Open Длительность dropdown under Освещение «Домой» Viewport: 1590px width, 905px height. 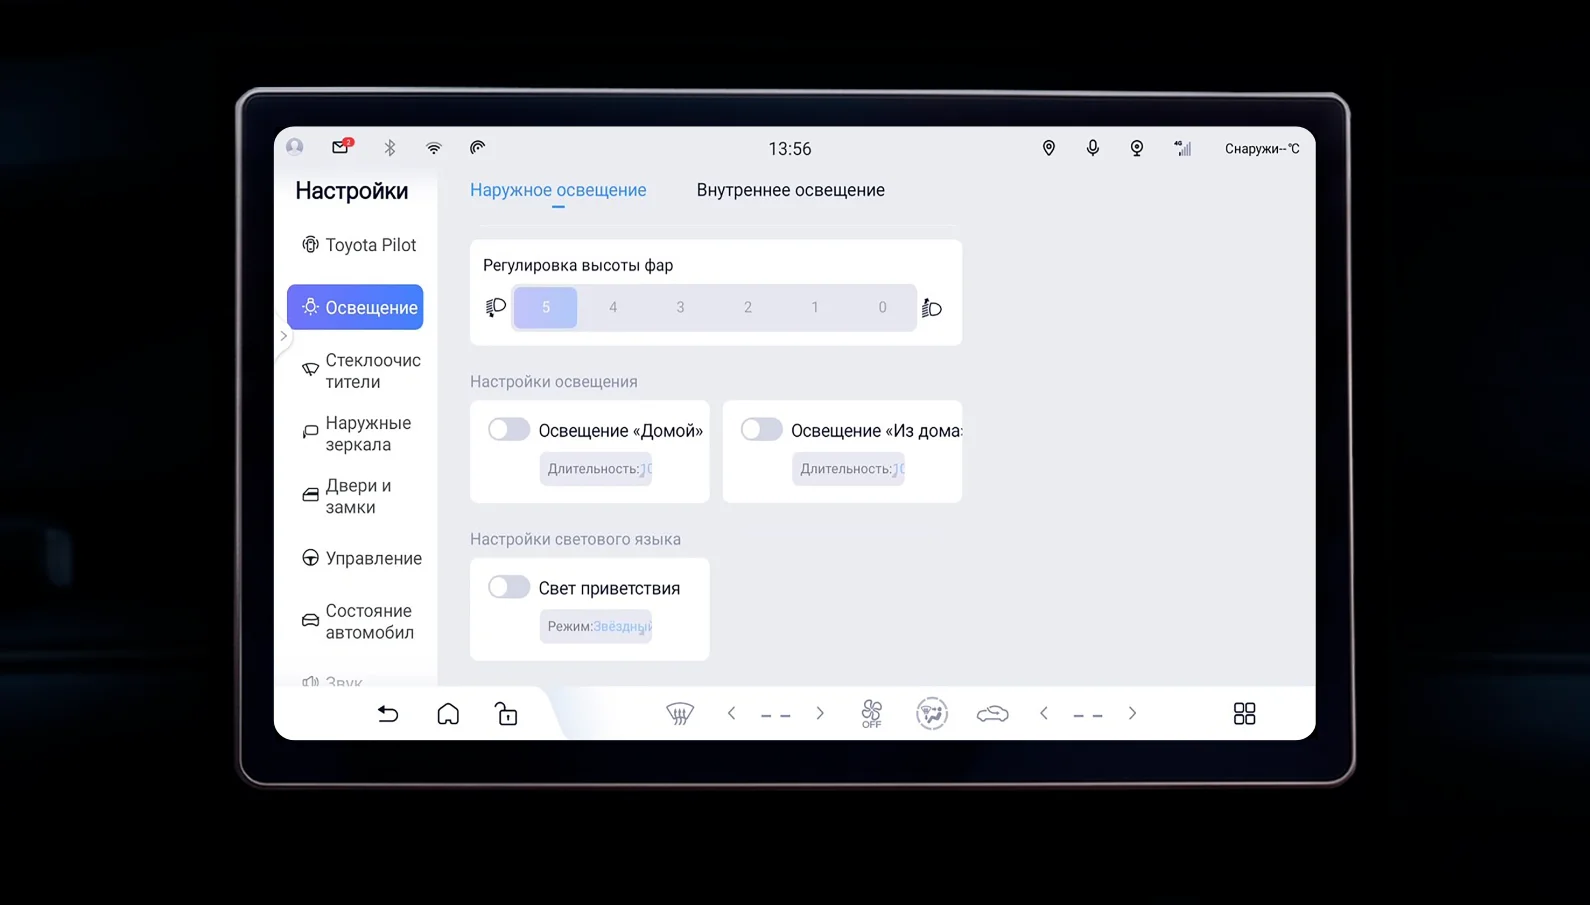[x=596, y=469]
